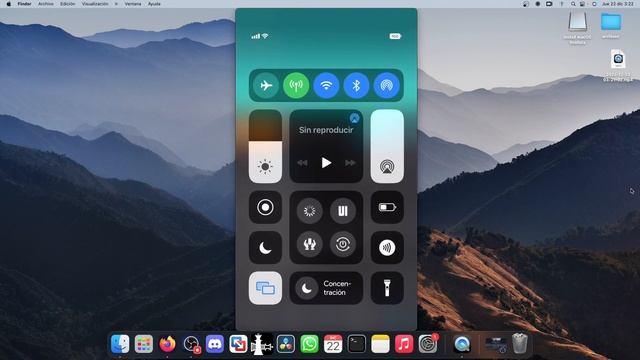Click the pause-bars icon in utilities group
The width and height of the screenshot is (640, 360).
click(x=343, y=211)
